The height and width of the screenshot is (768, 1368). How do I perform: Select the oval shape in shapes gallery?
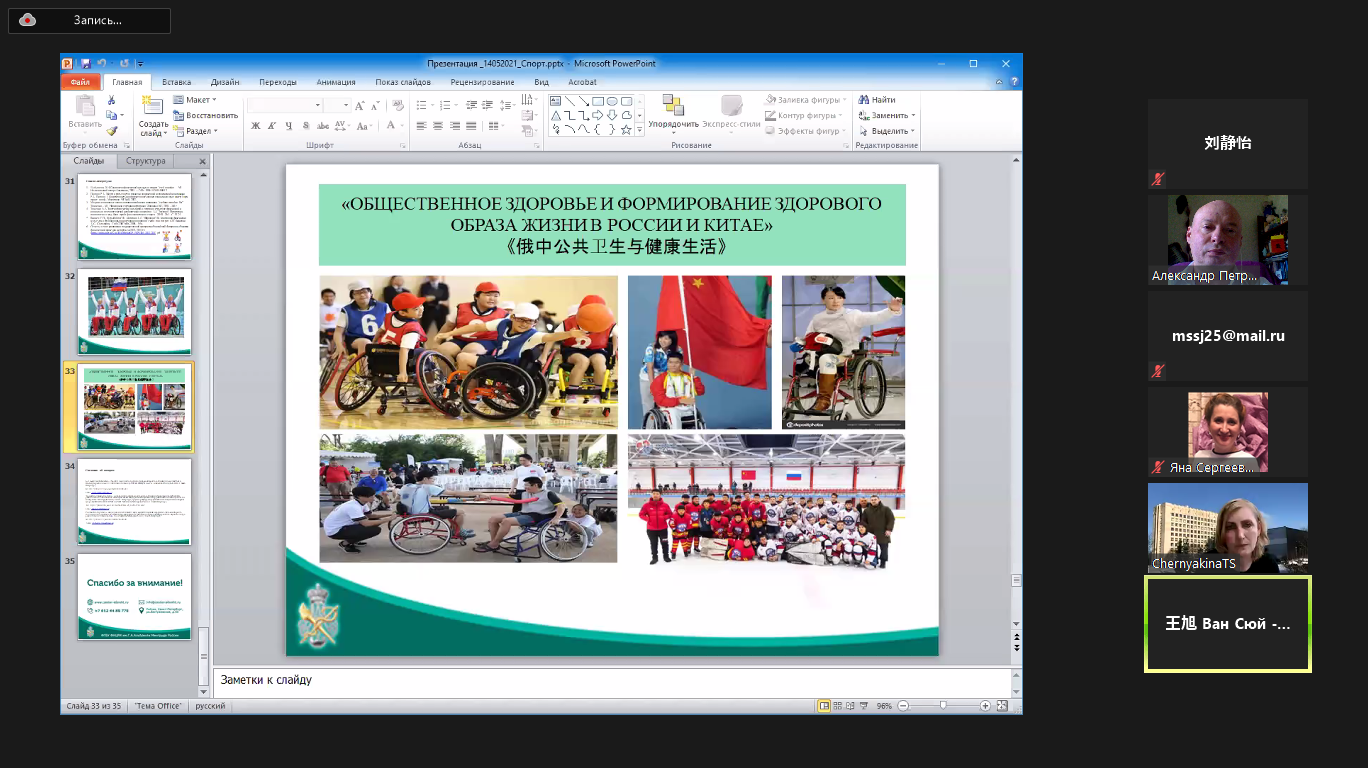[612, 101]
